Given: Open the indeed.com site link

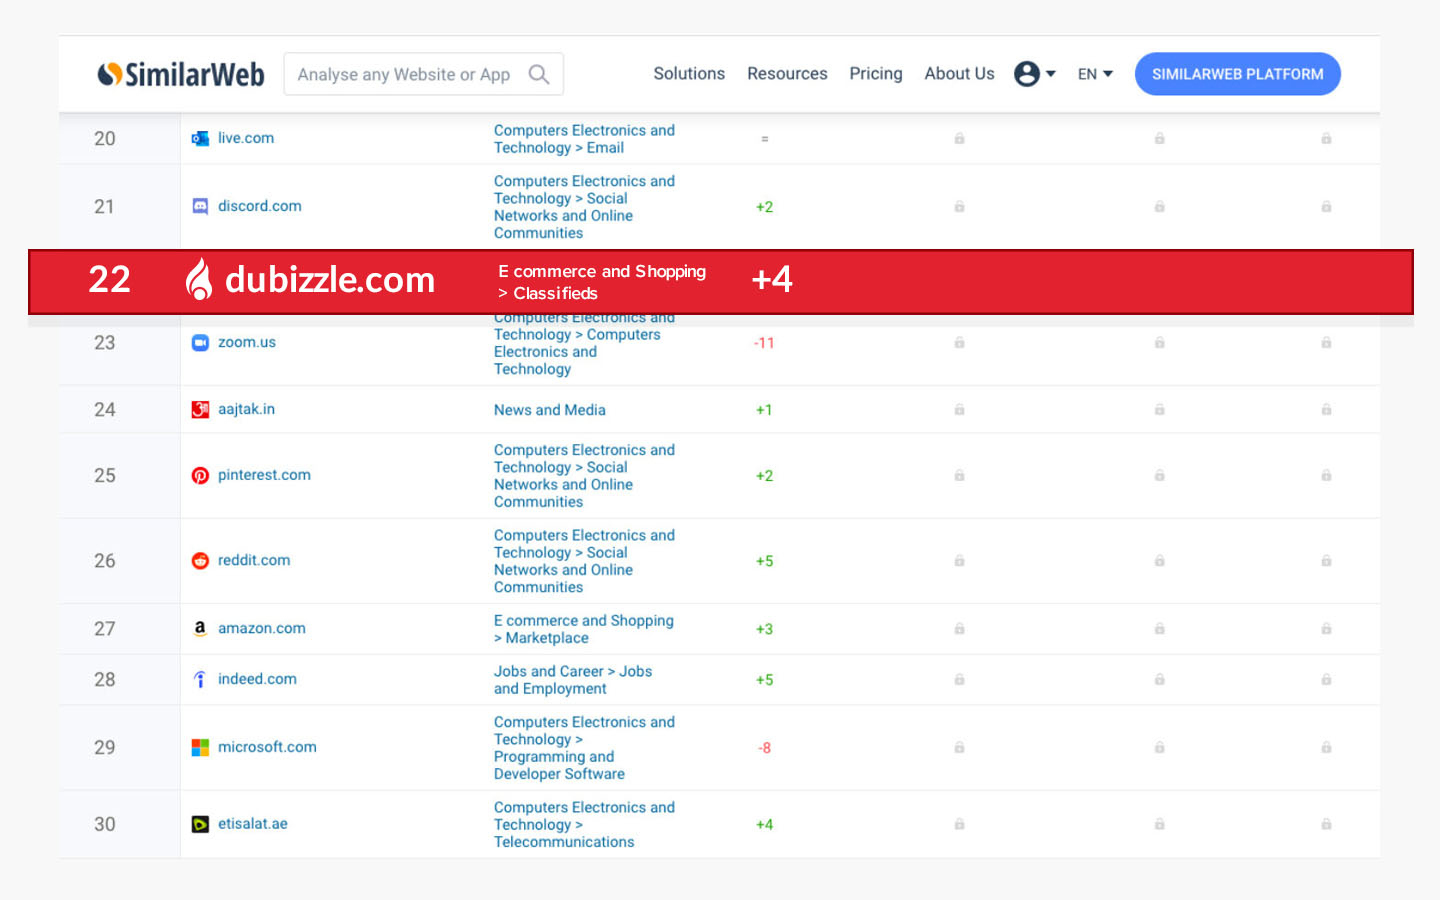Looking at the screenshot, I should (x=257, y=679).
